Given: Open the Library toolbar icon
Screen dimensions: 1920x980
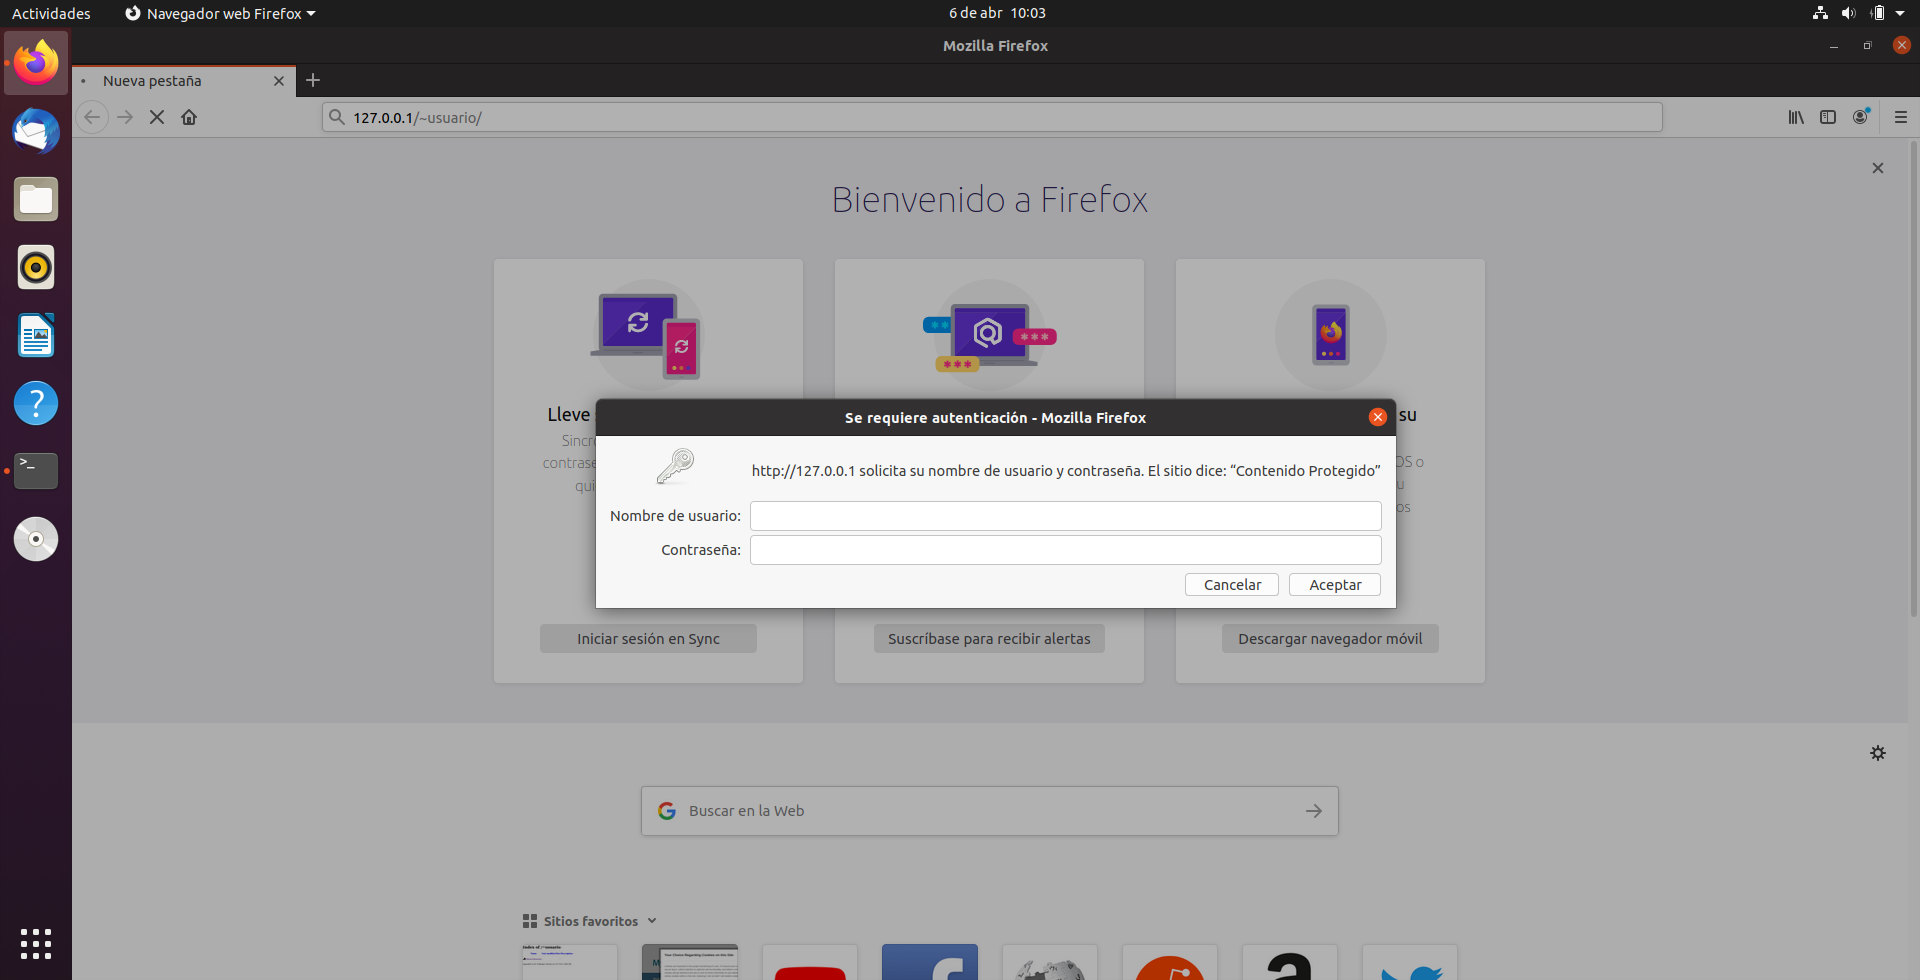Looking at the screenshot, I should click(1796, 117).
